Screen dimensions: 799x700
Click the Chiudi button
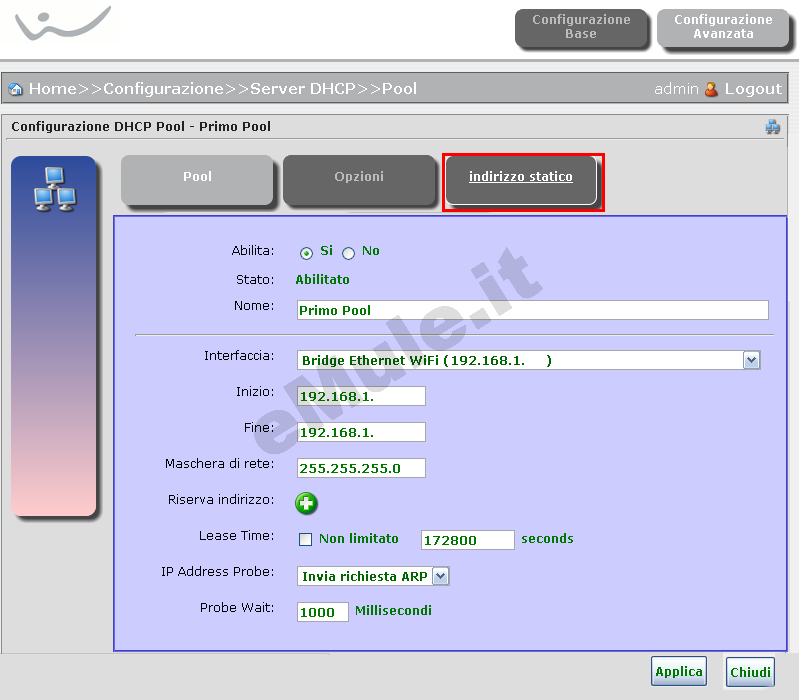click(x=750, y=672)
